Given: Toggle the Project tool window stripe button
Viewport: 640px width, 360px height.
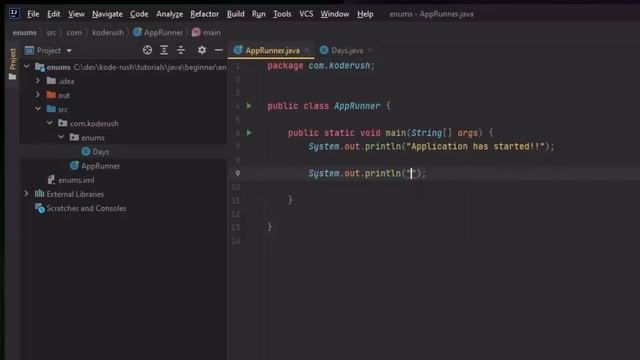Looking at the screenshot, I should coord(13,64).
